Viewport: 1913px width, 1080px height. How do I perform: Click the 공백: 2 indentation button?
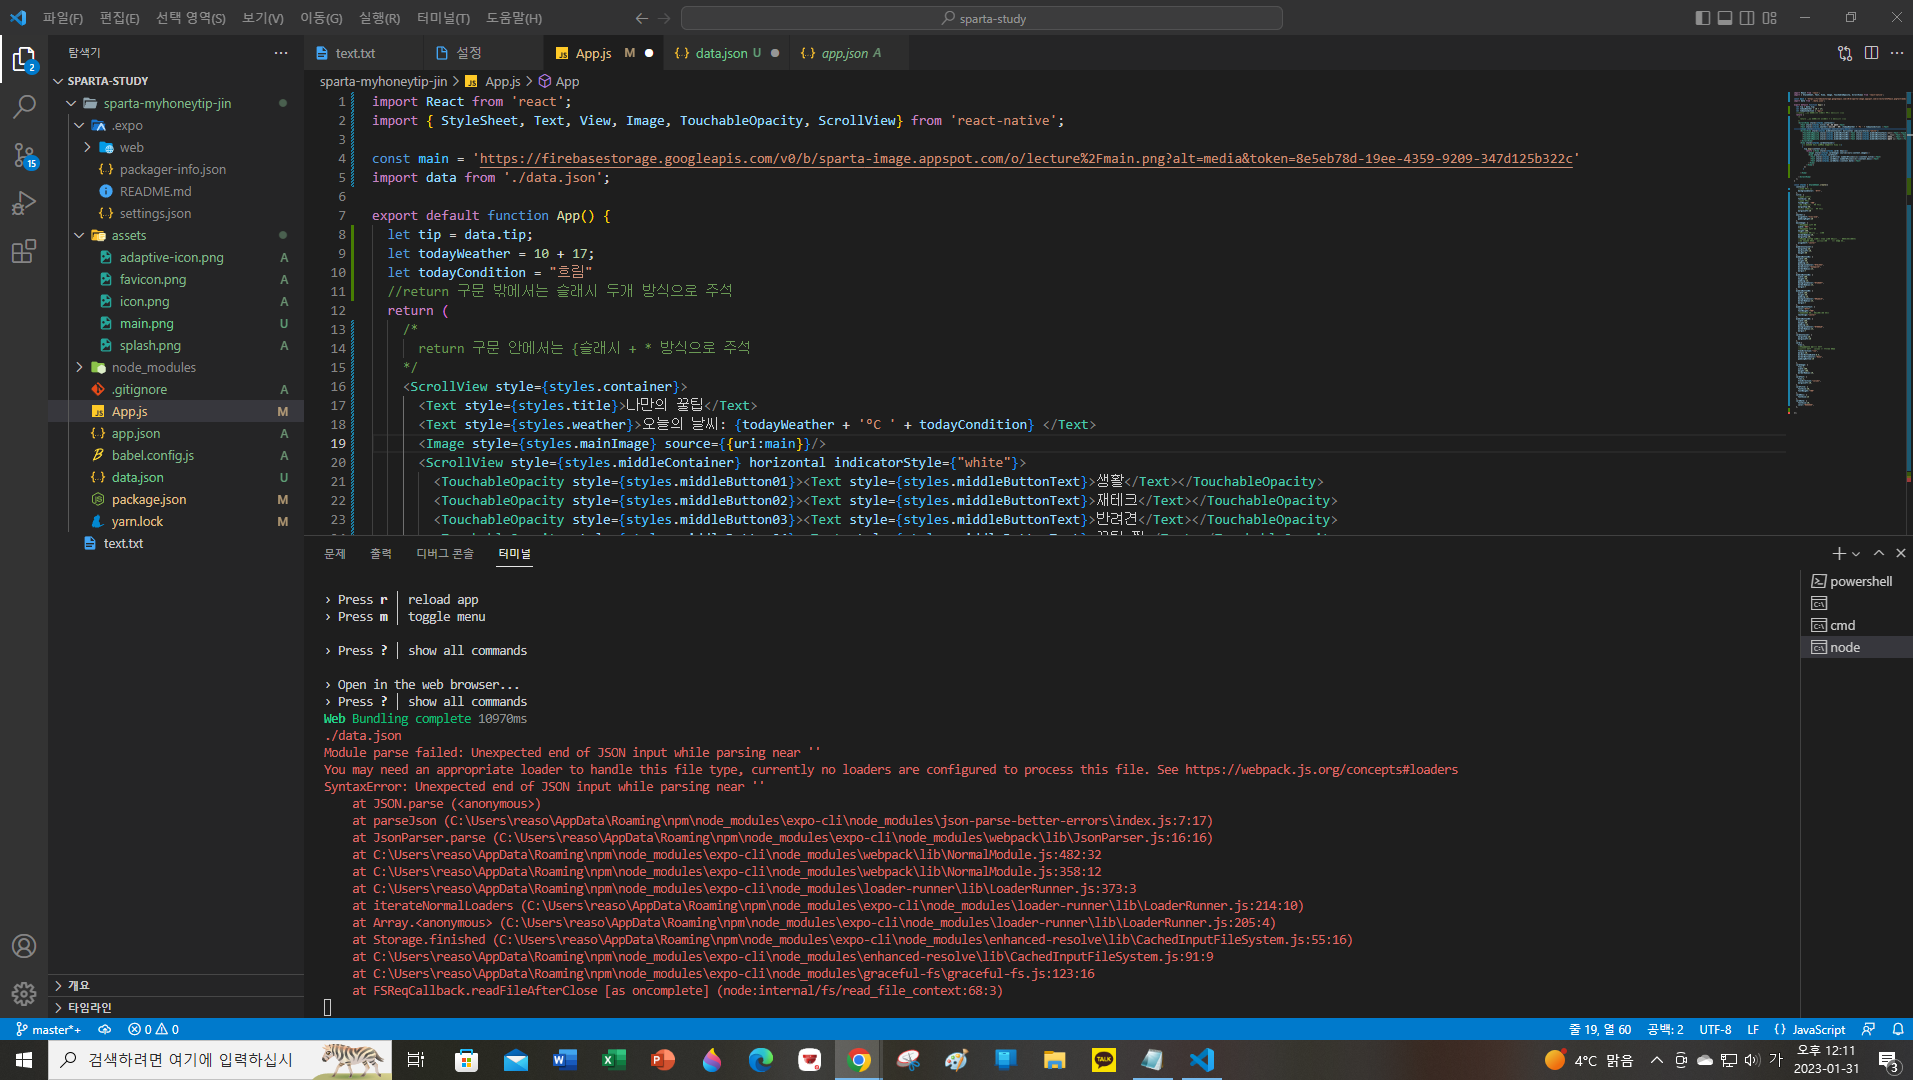(1665, 1029)
